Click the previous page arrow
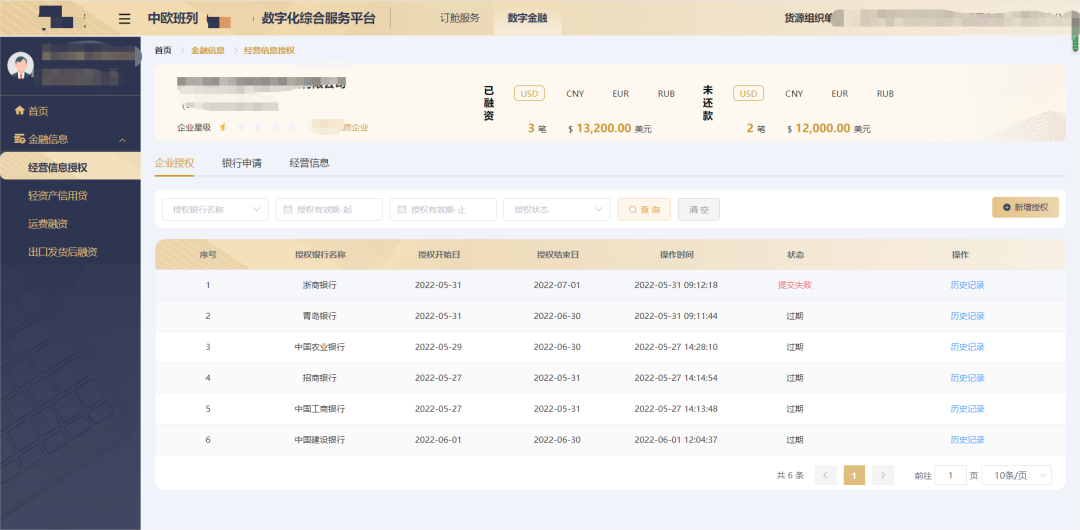Image resolution: width=1080 pixels, height=530 pixels. click(x=825, y=475)
